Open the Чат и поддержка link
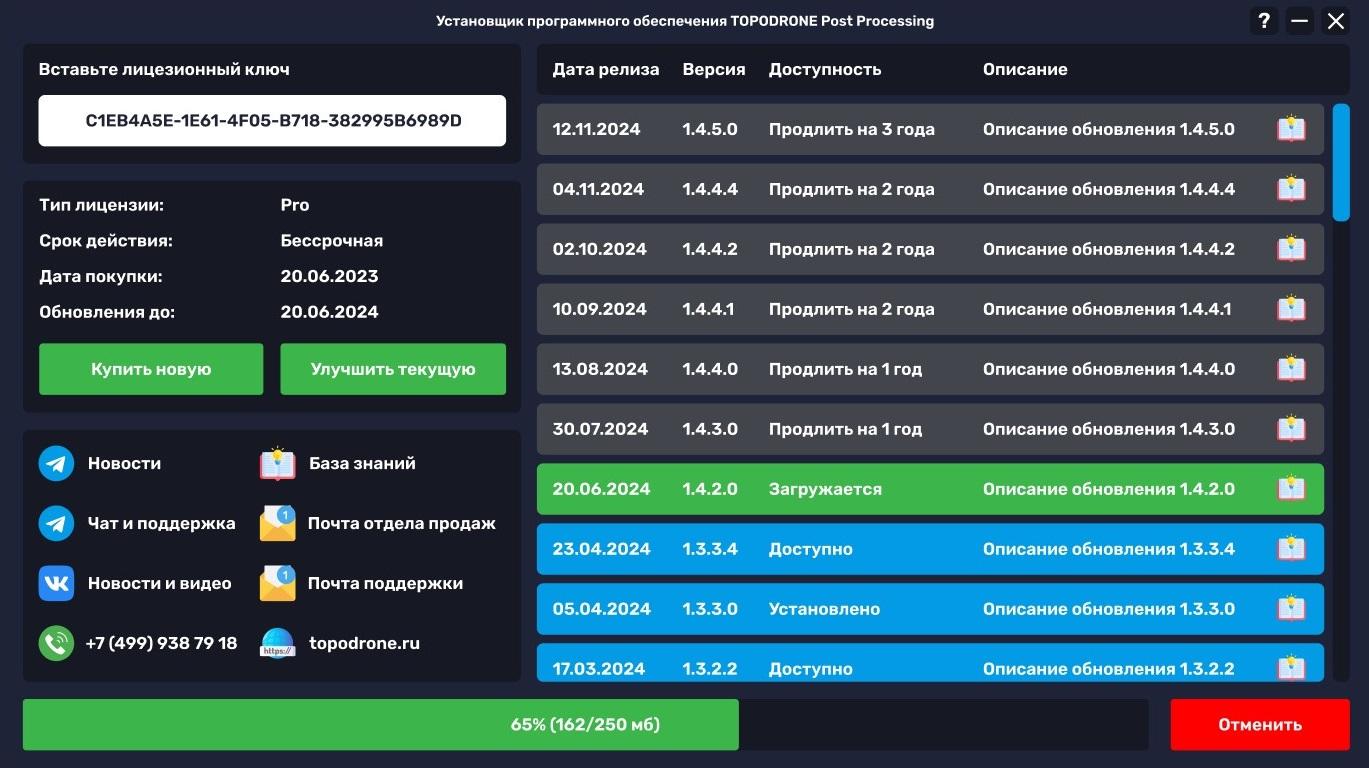1369x768 pixels. [161, 523]
